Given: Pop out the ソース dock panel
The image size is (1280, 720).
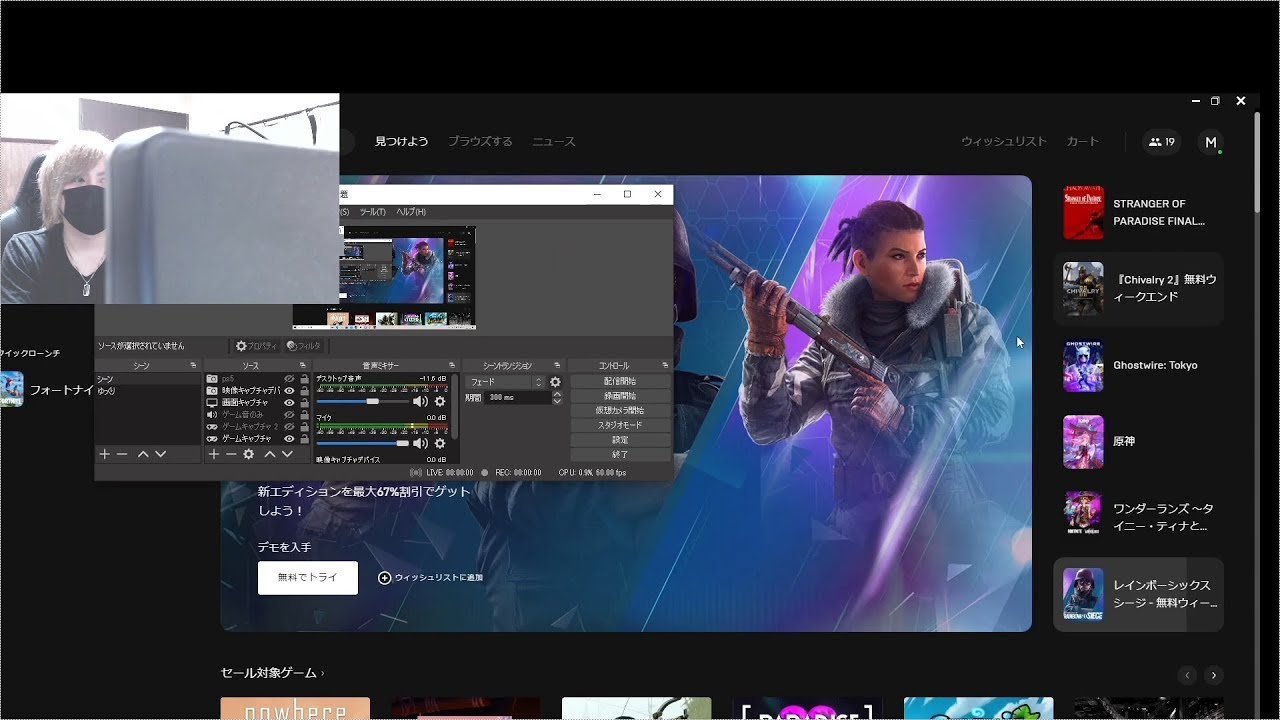Looking at the screenshot, I should click(x=304, y=366).
